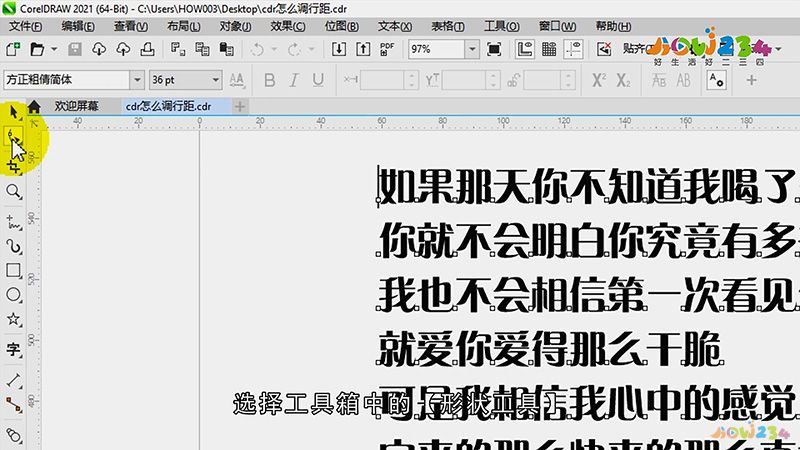Click the Export icon
This screenshot has height=450, width=800.
tap(363, 49)
